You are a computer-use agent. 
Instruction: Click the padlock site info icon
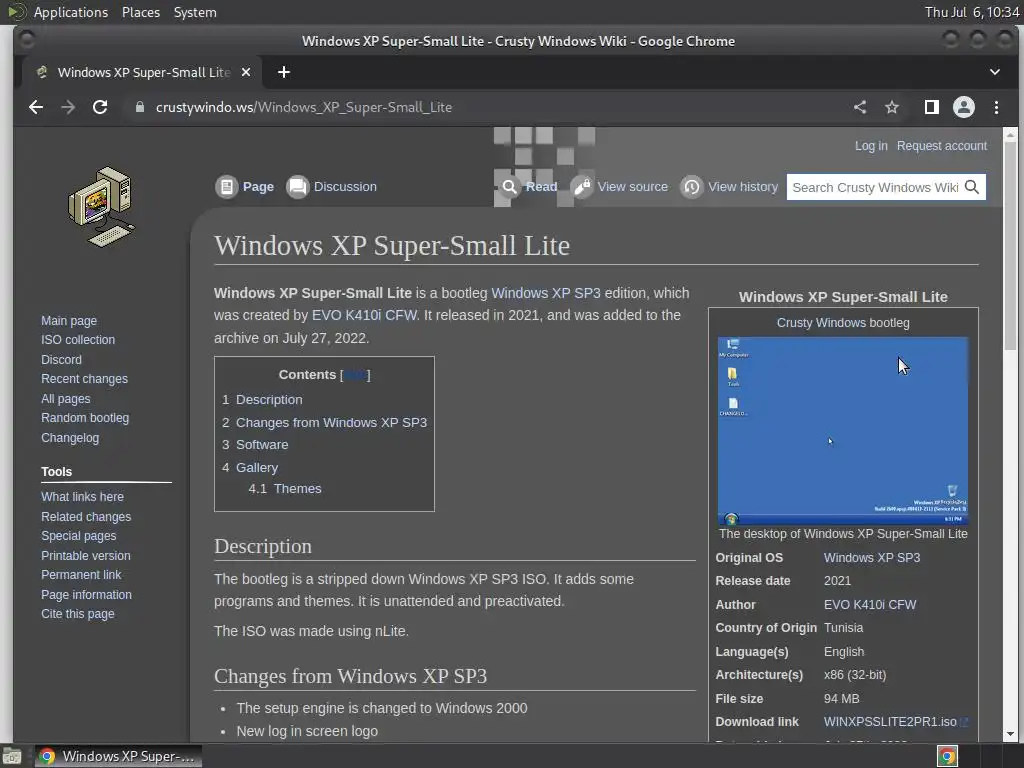coord(139,107)
